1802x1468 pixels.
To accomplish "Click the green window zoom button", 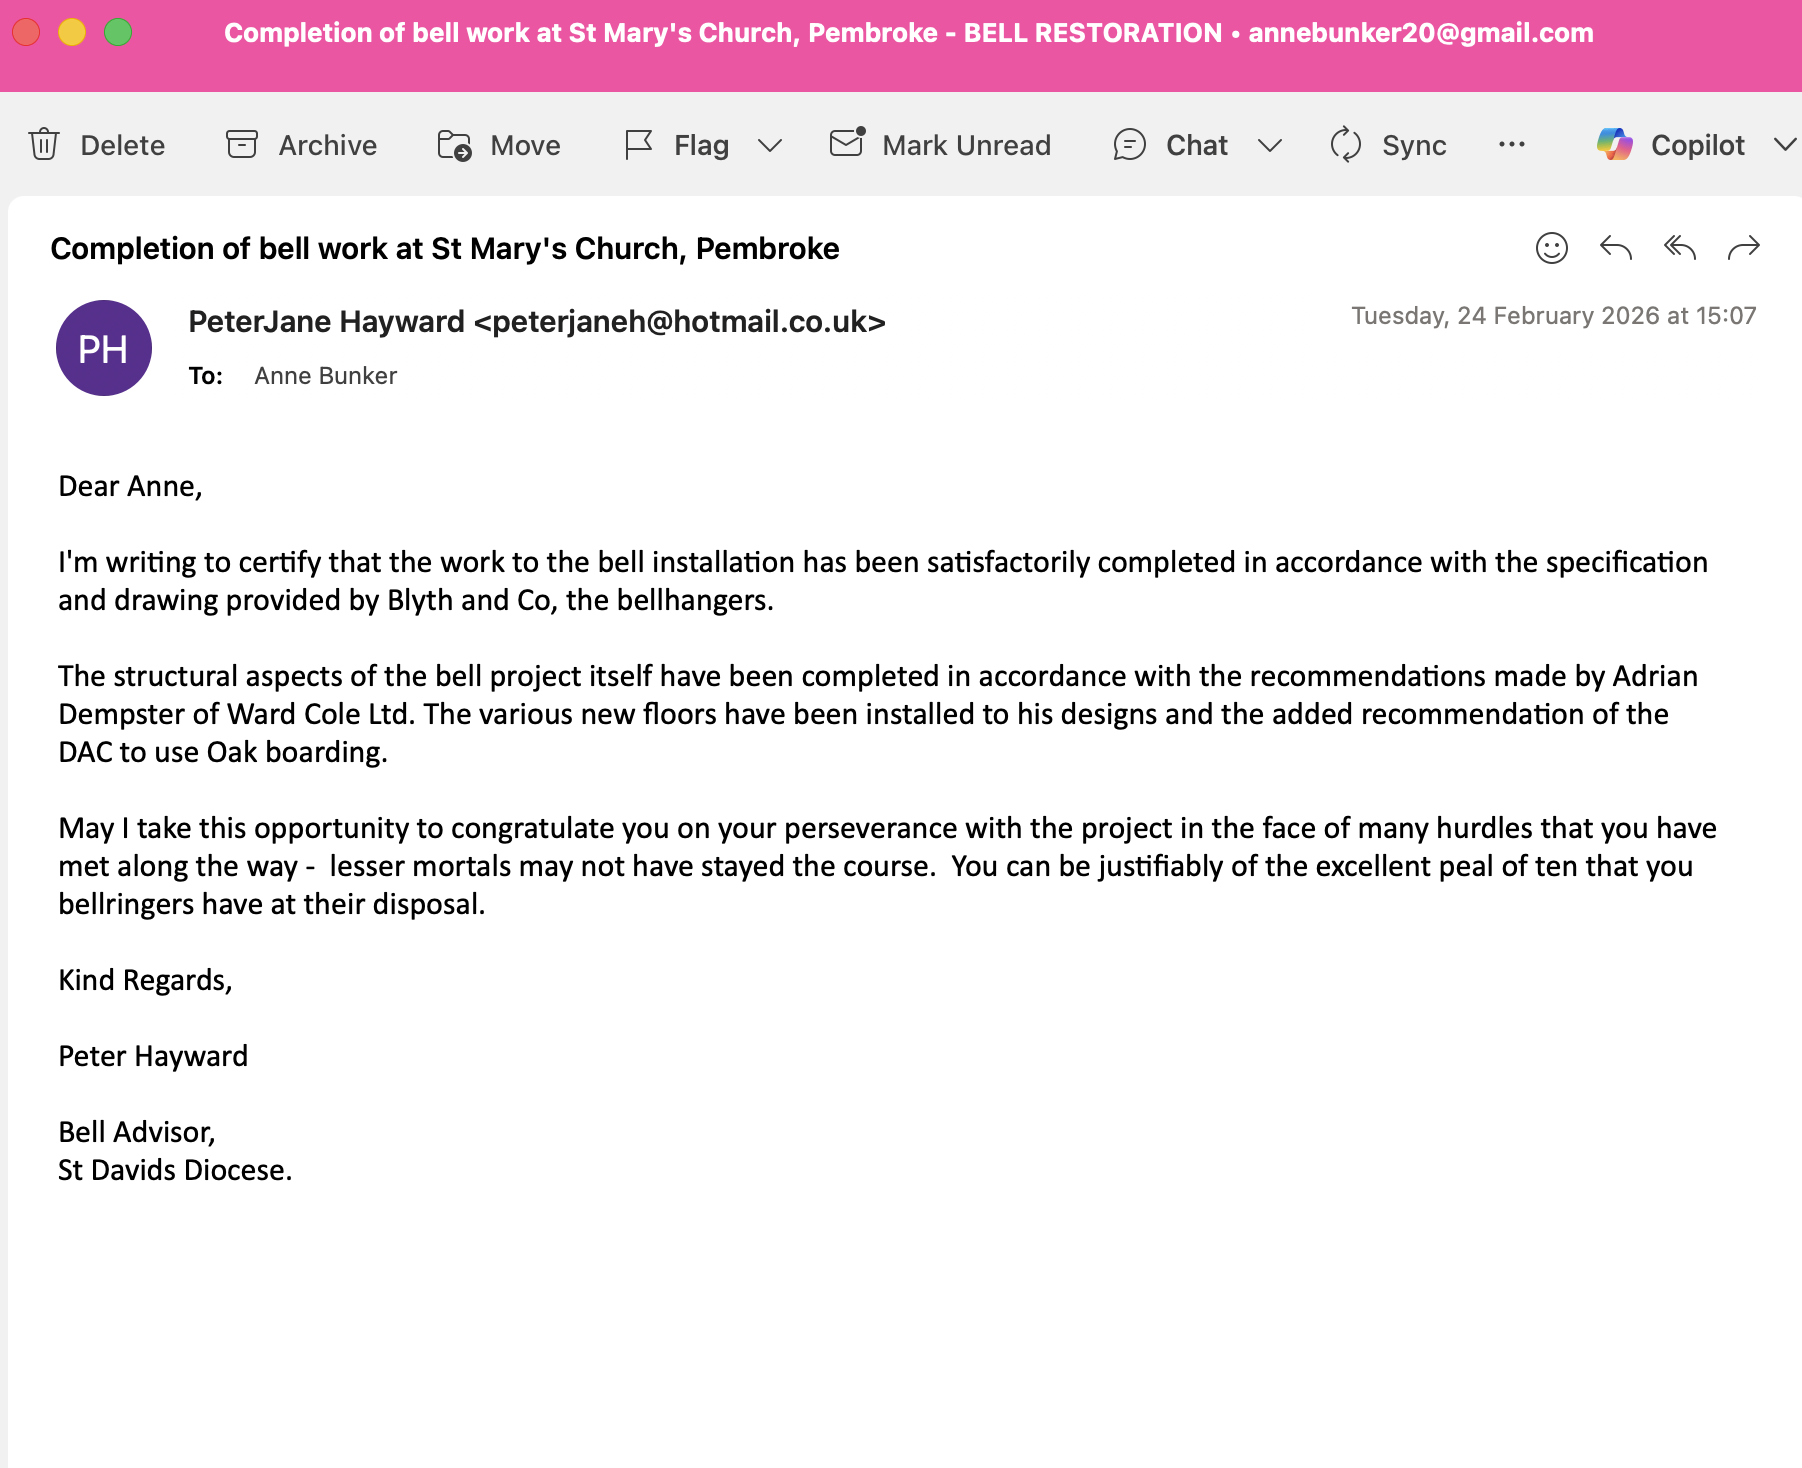I will click(118, 33).
